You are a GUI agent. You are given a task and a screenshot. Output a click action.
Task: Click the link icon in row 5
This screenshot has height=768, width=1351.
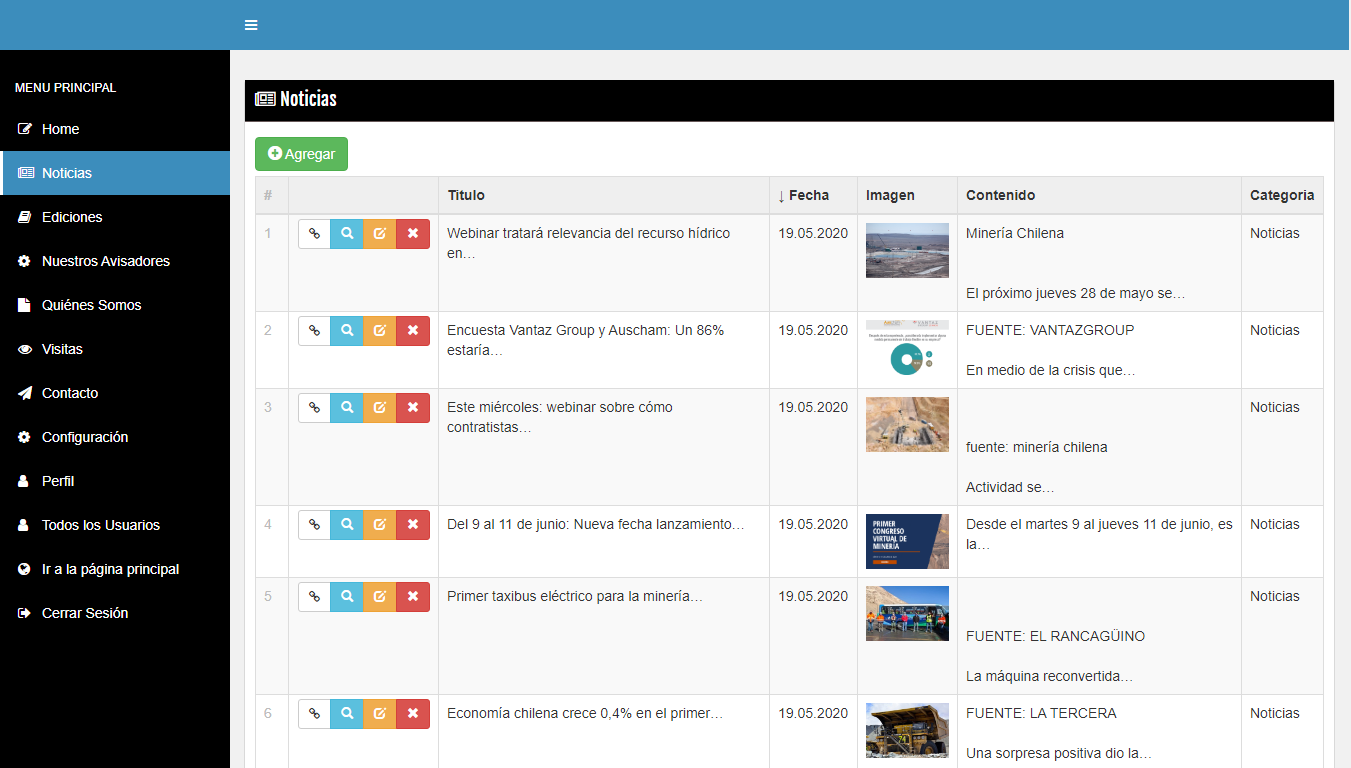(x=314, y=597)
